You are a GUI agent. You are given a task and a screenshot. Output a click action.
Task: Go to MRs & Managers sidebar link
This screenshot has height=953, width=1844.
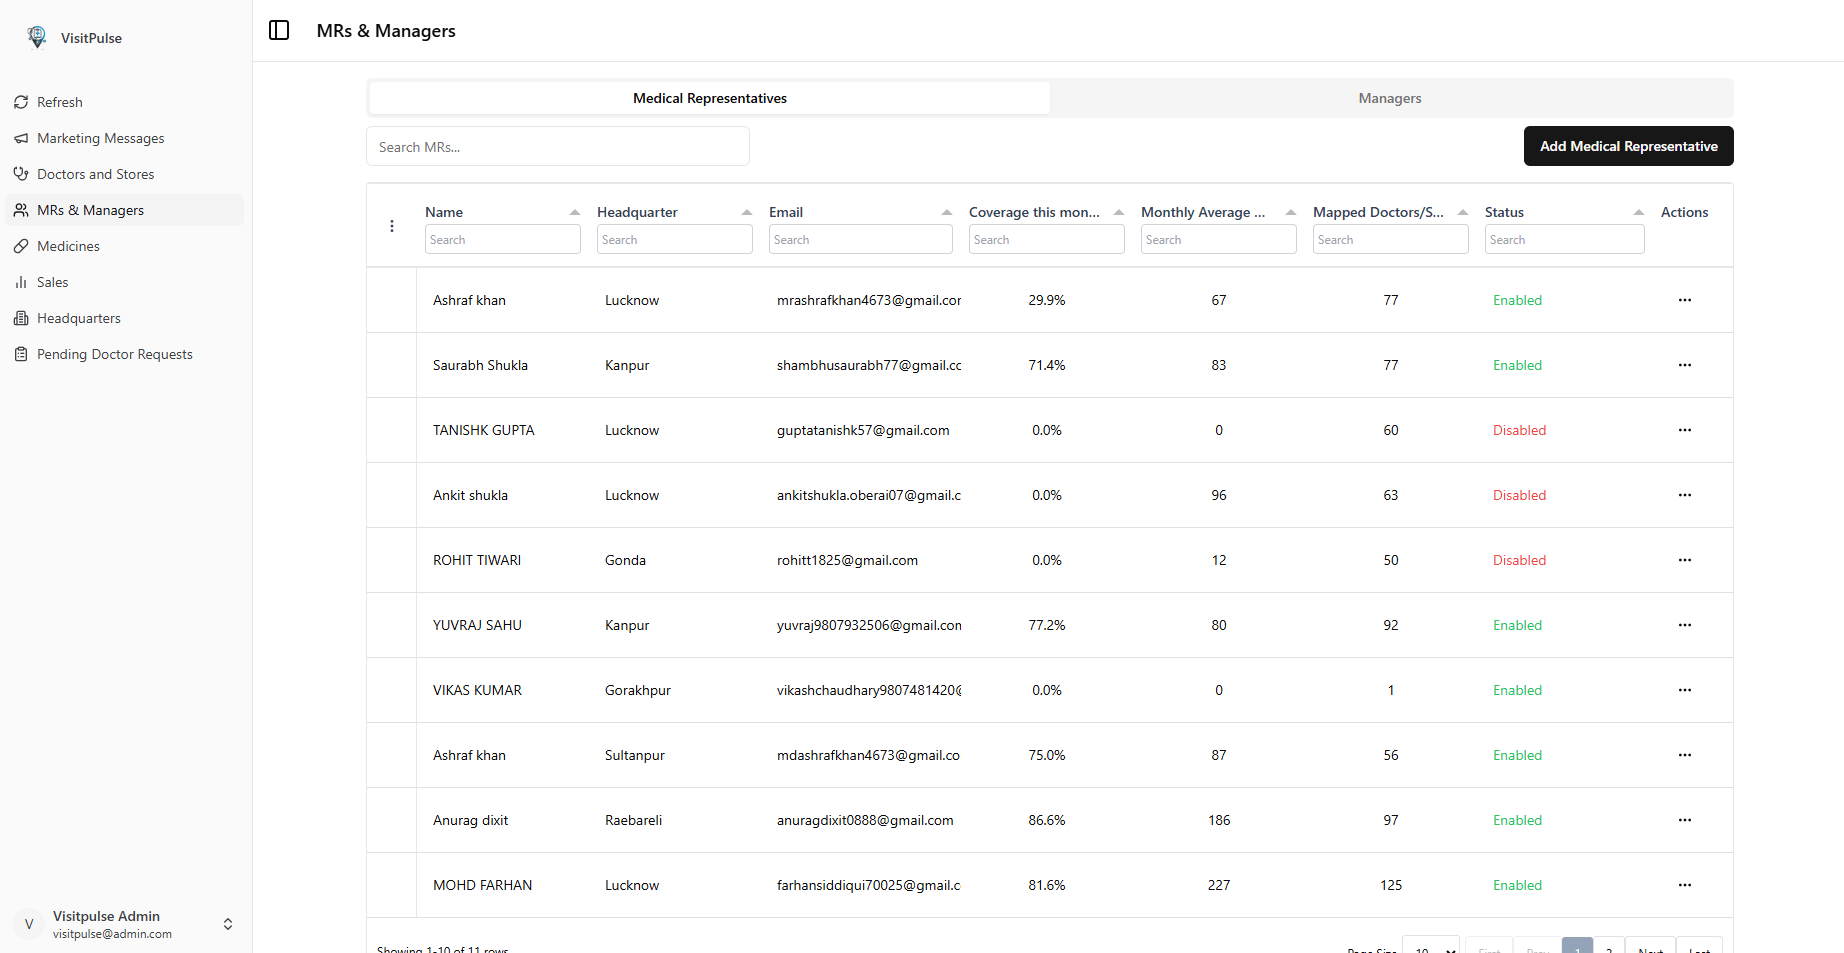click(x=90, y=210)
